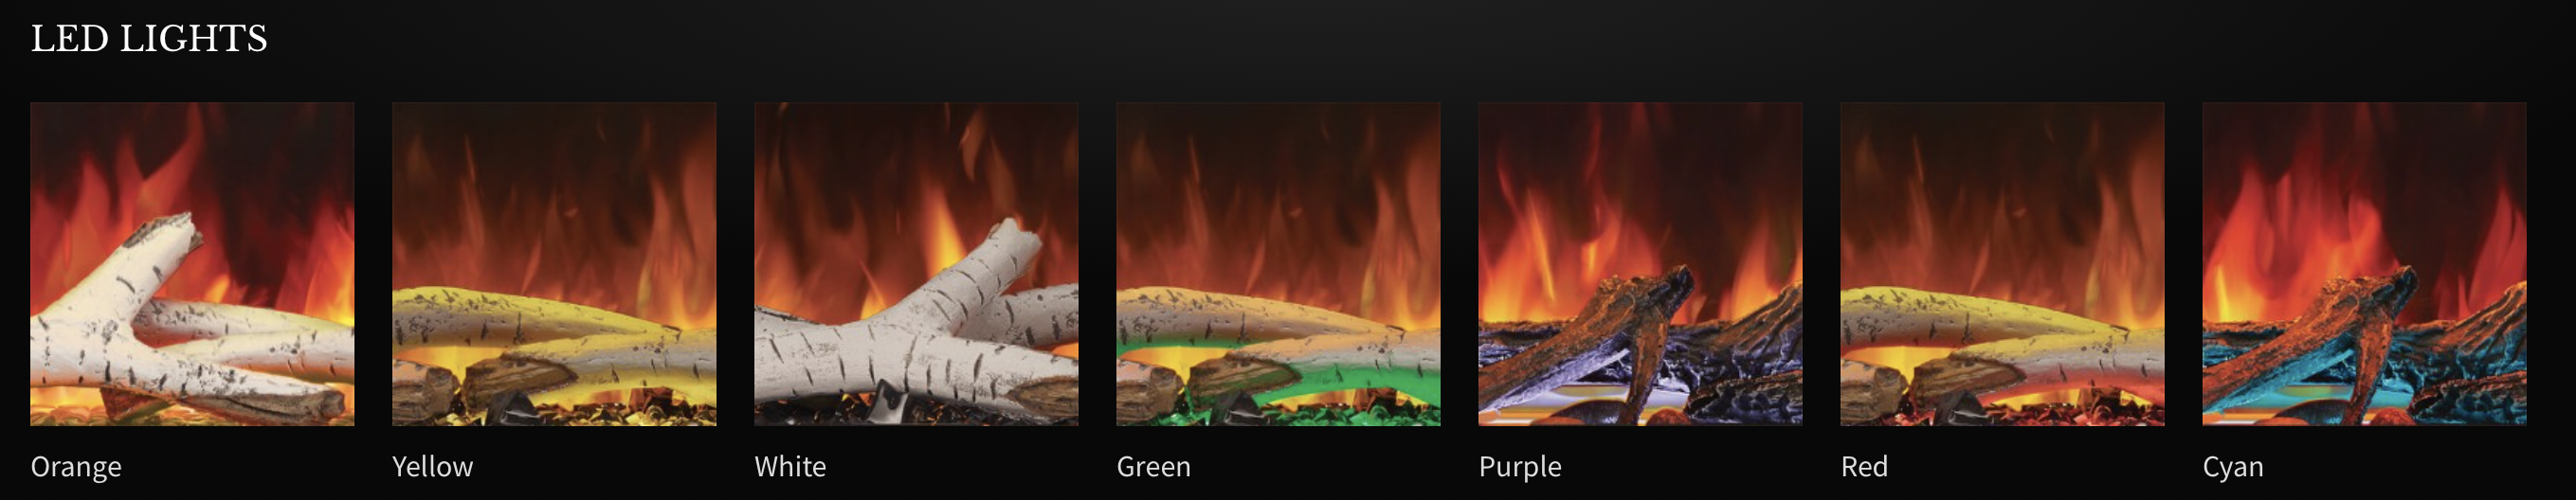Select the image with green glowing ember bed
Image resolution: width=2576 pixels, height=500 pixels.
1278,264
